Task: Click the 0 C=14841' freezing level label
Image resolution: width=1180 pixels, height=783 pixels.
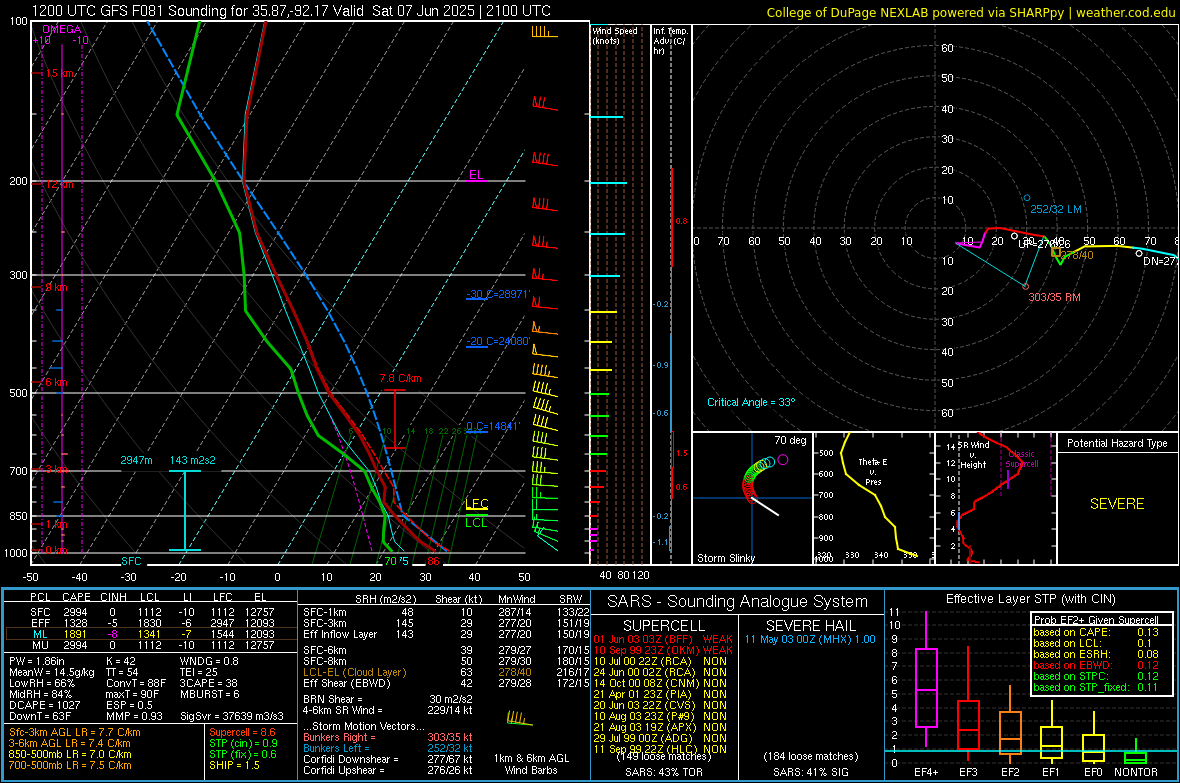Action: click(493, 426)
